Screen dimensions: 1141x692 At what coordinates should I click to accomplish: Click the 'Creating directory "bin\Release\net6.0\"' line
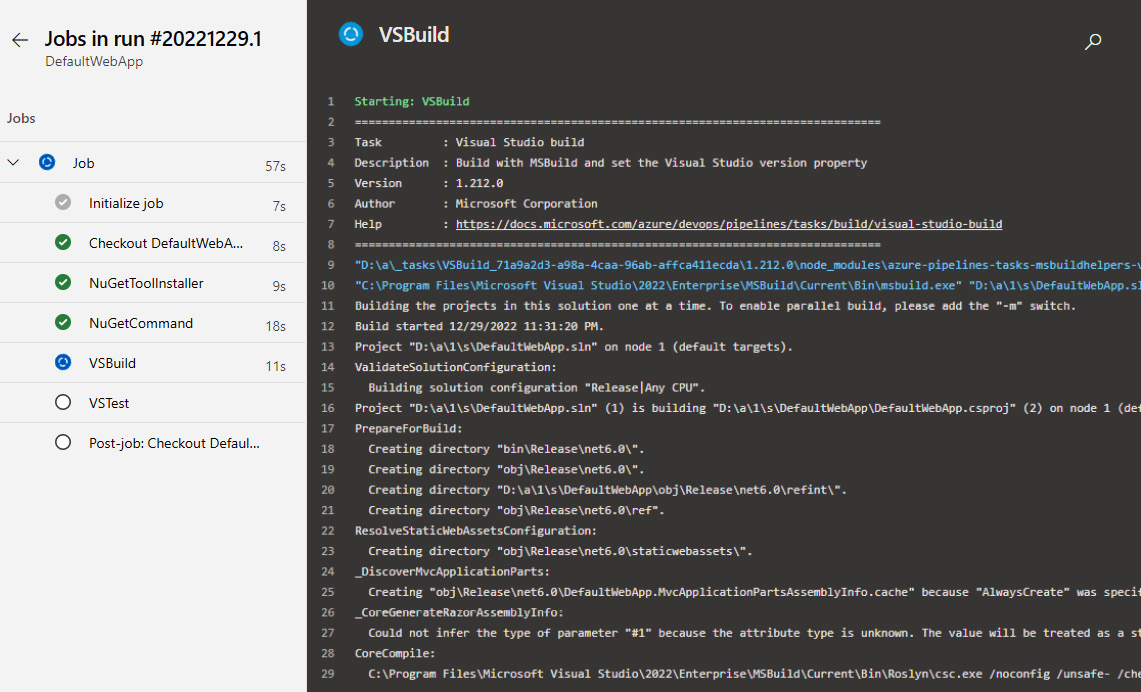(506, 449)
